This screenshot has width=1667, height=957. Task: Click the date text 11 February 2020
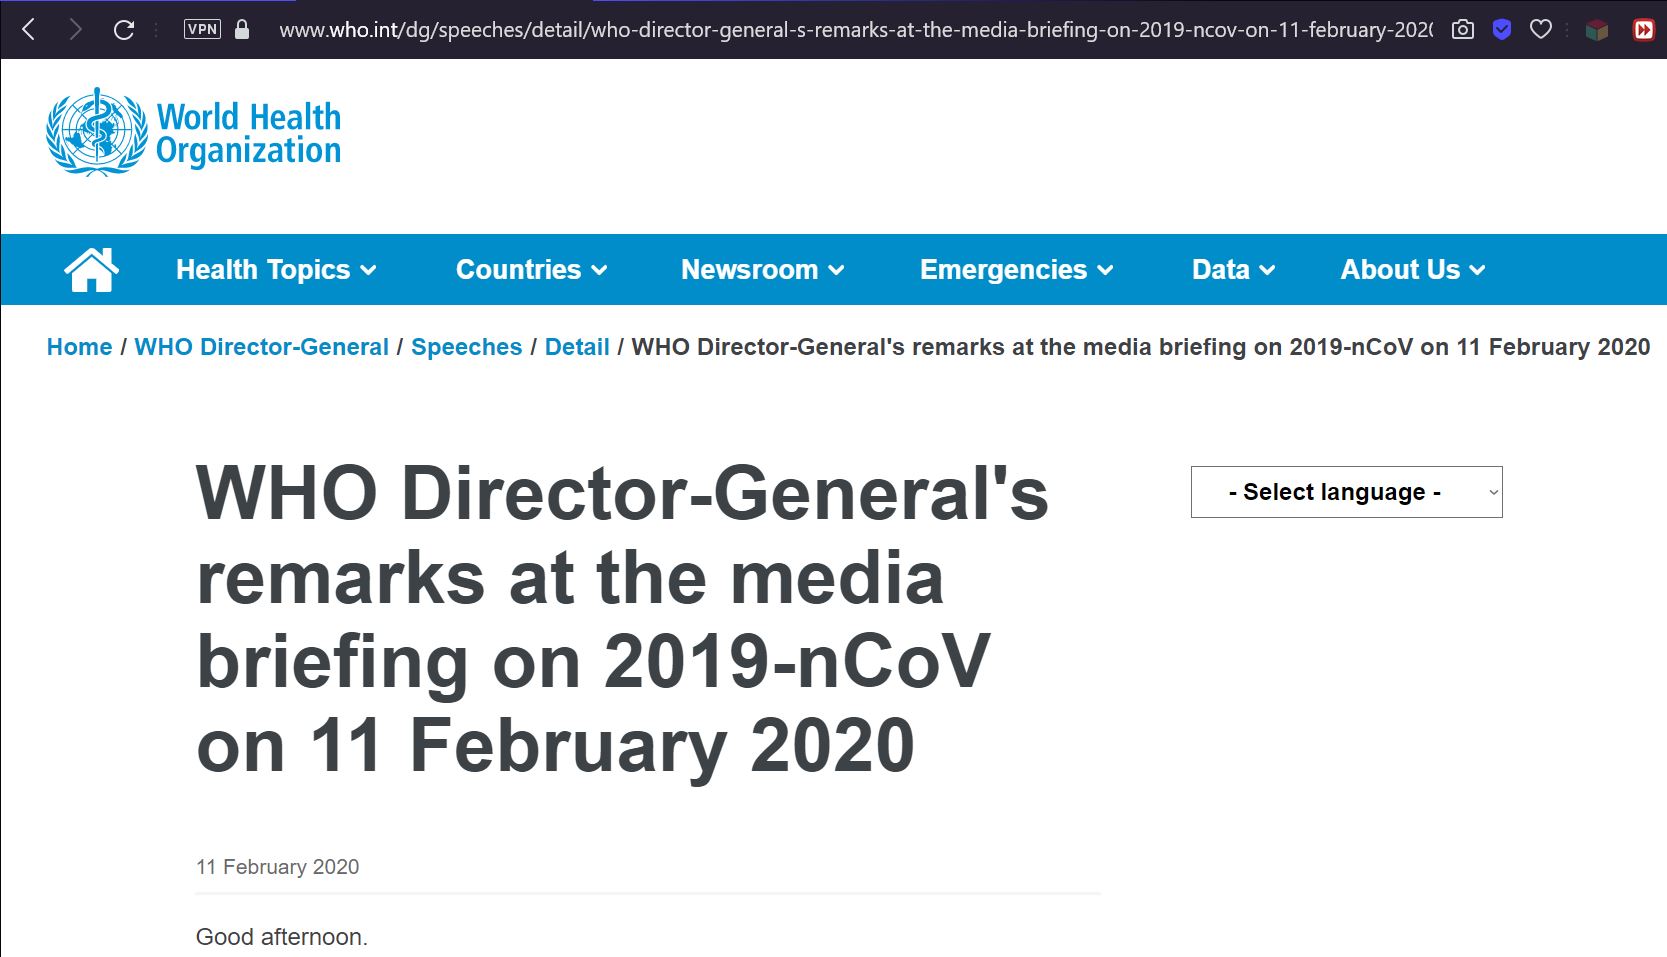277,867
